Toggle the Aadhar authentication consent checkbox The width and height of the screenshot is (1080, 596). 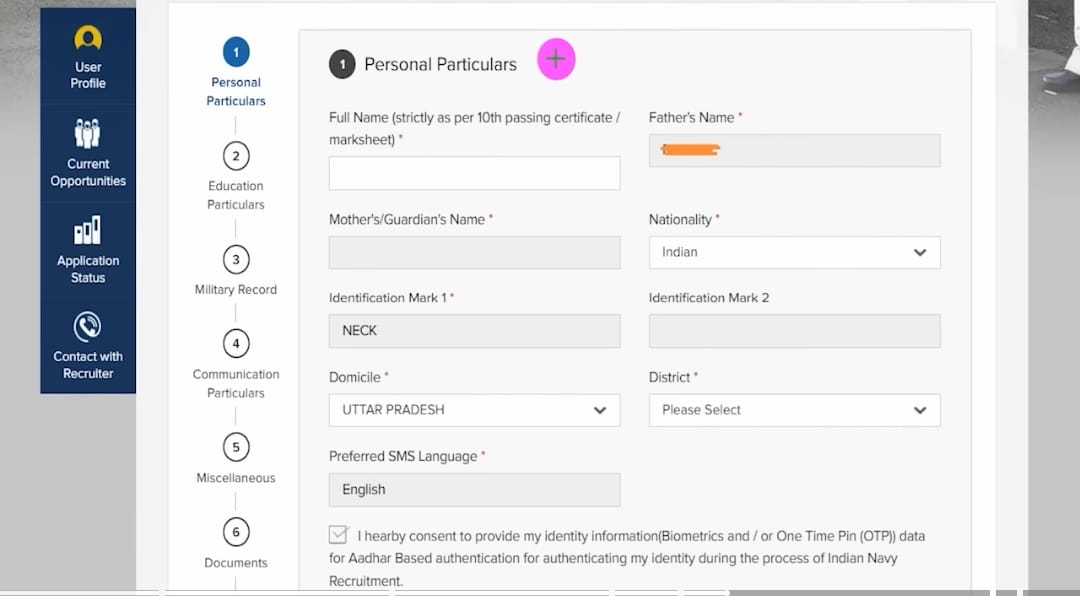coord(339,535)
